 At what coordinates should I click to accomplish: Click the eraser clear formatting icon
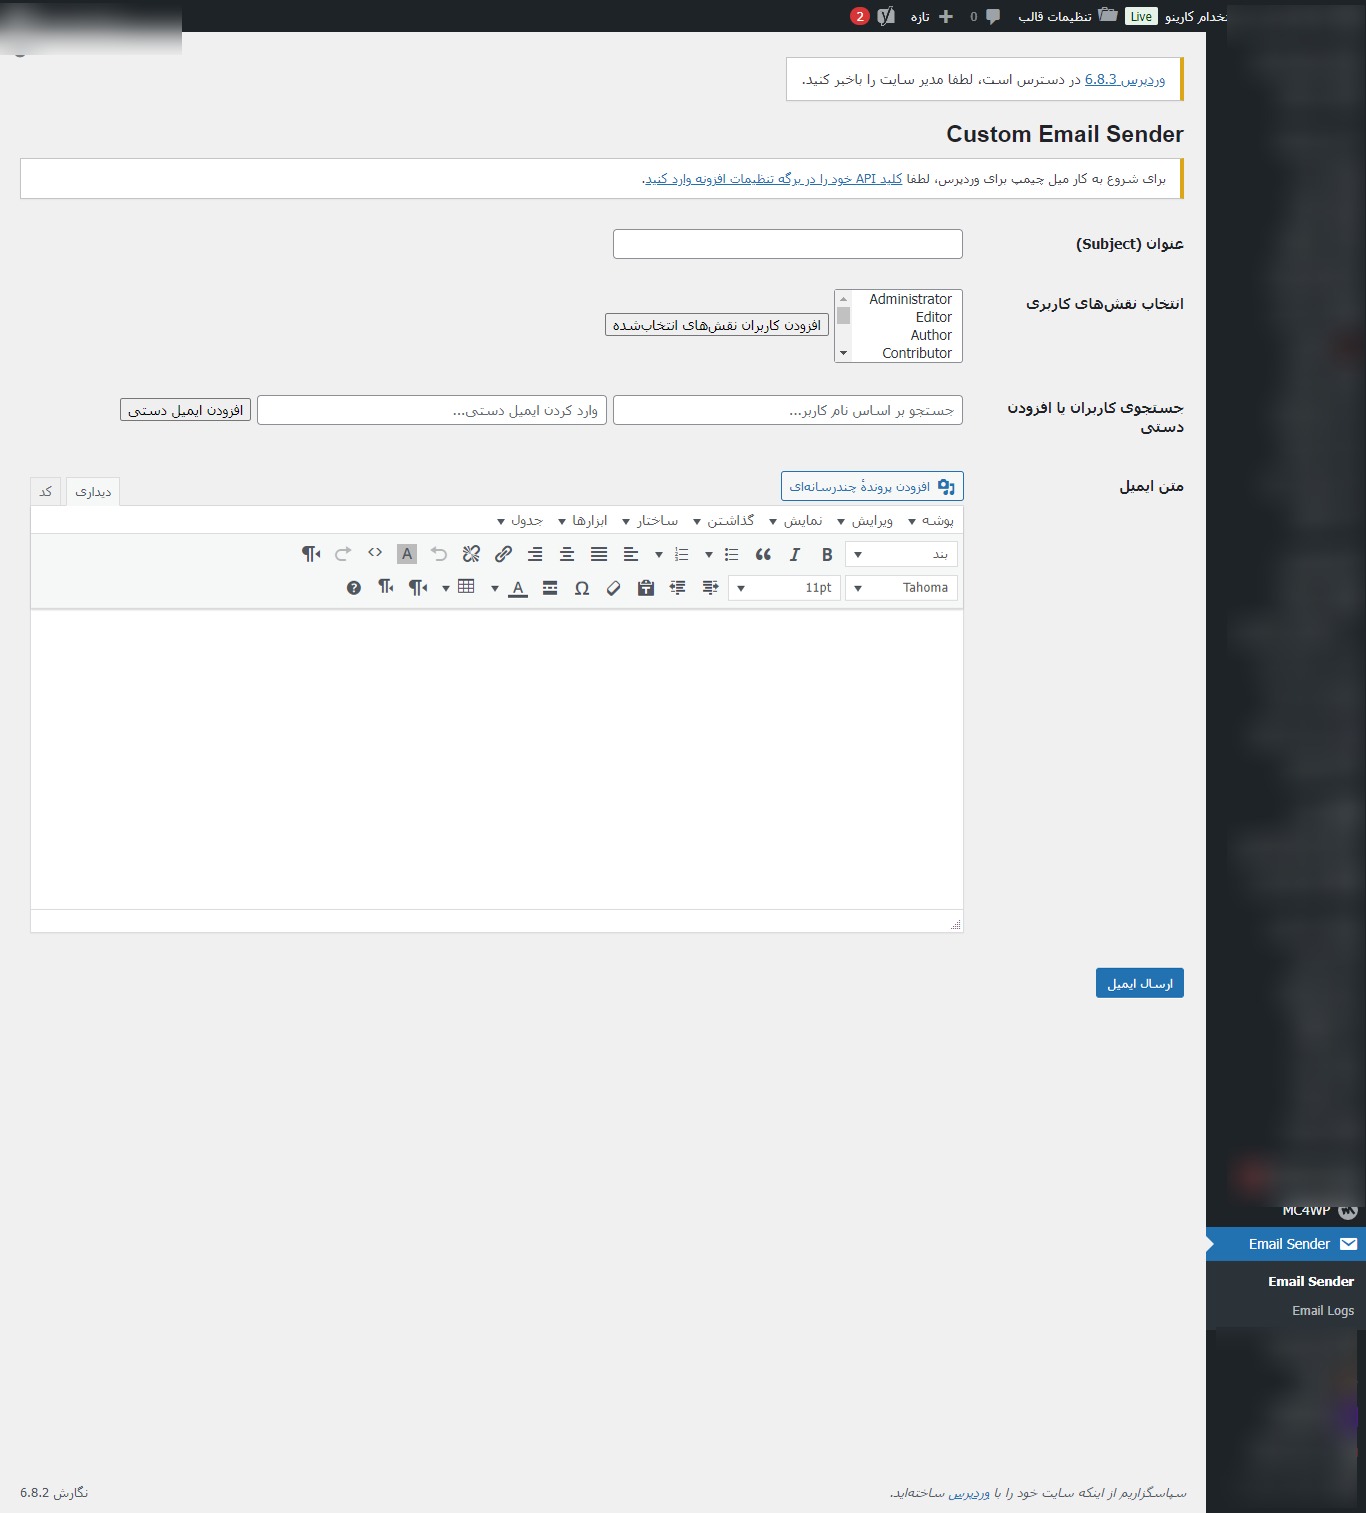click(x=614, y=588)
